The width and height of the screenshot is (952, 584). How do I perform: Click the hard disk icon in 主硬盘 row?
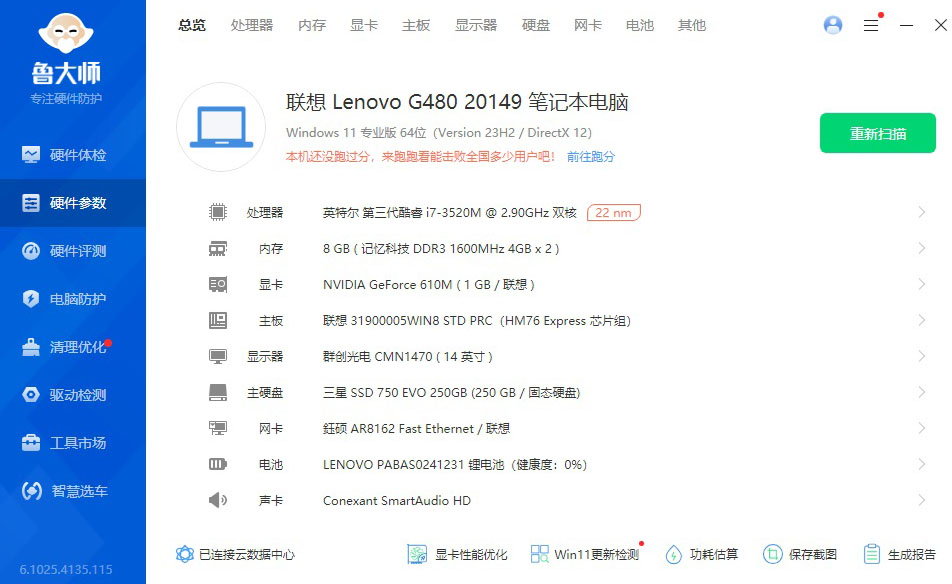point(218,392)
